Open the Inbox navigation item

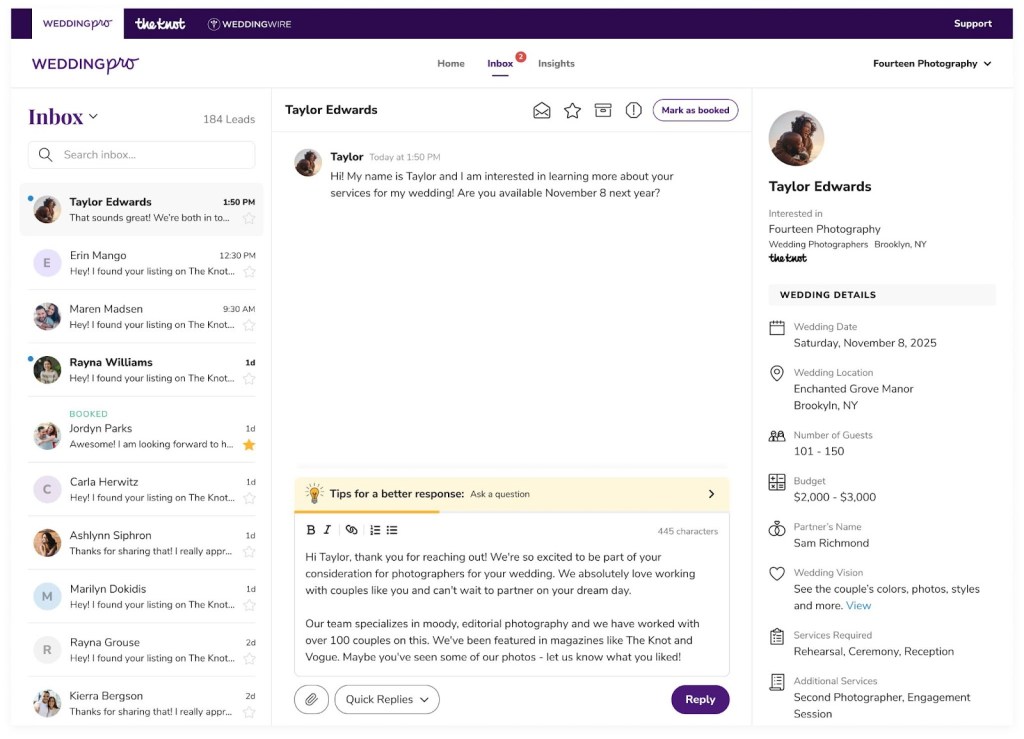pyautogui.click(x=500, y=63)
